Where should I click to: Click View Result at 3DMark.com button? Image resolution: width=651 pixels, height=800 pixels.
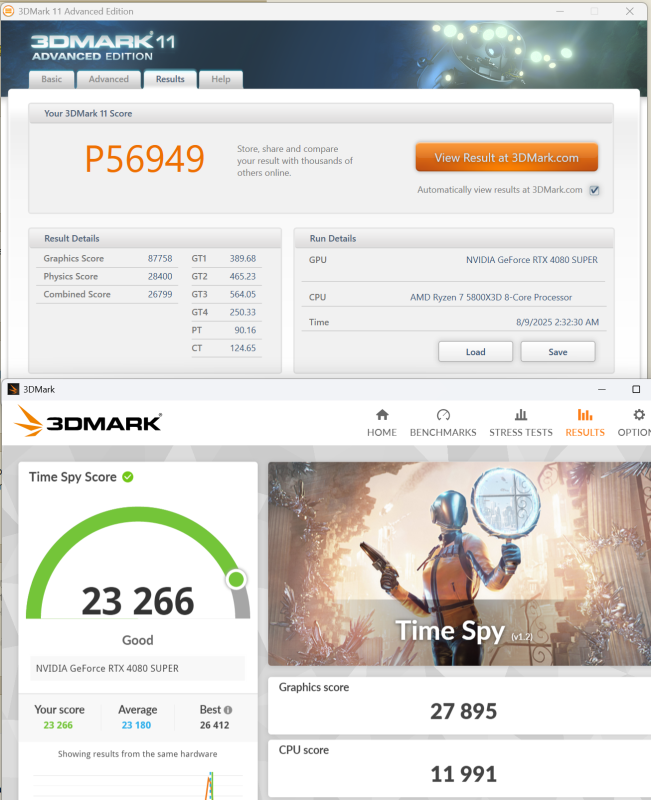click(x=507, y=157)
